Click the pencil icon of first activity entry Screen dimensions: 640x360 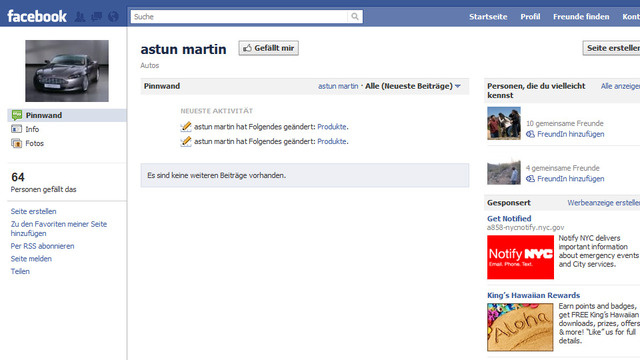[186, 127]
